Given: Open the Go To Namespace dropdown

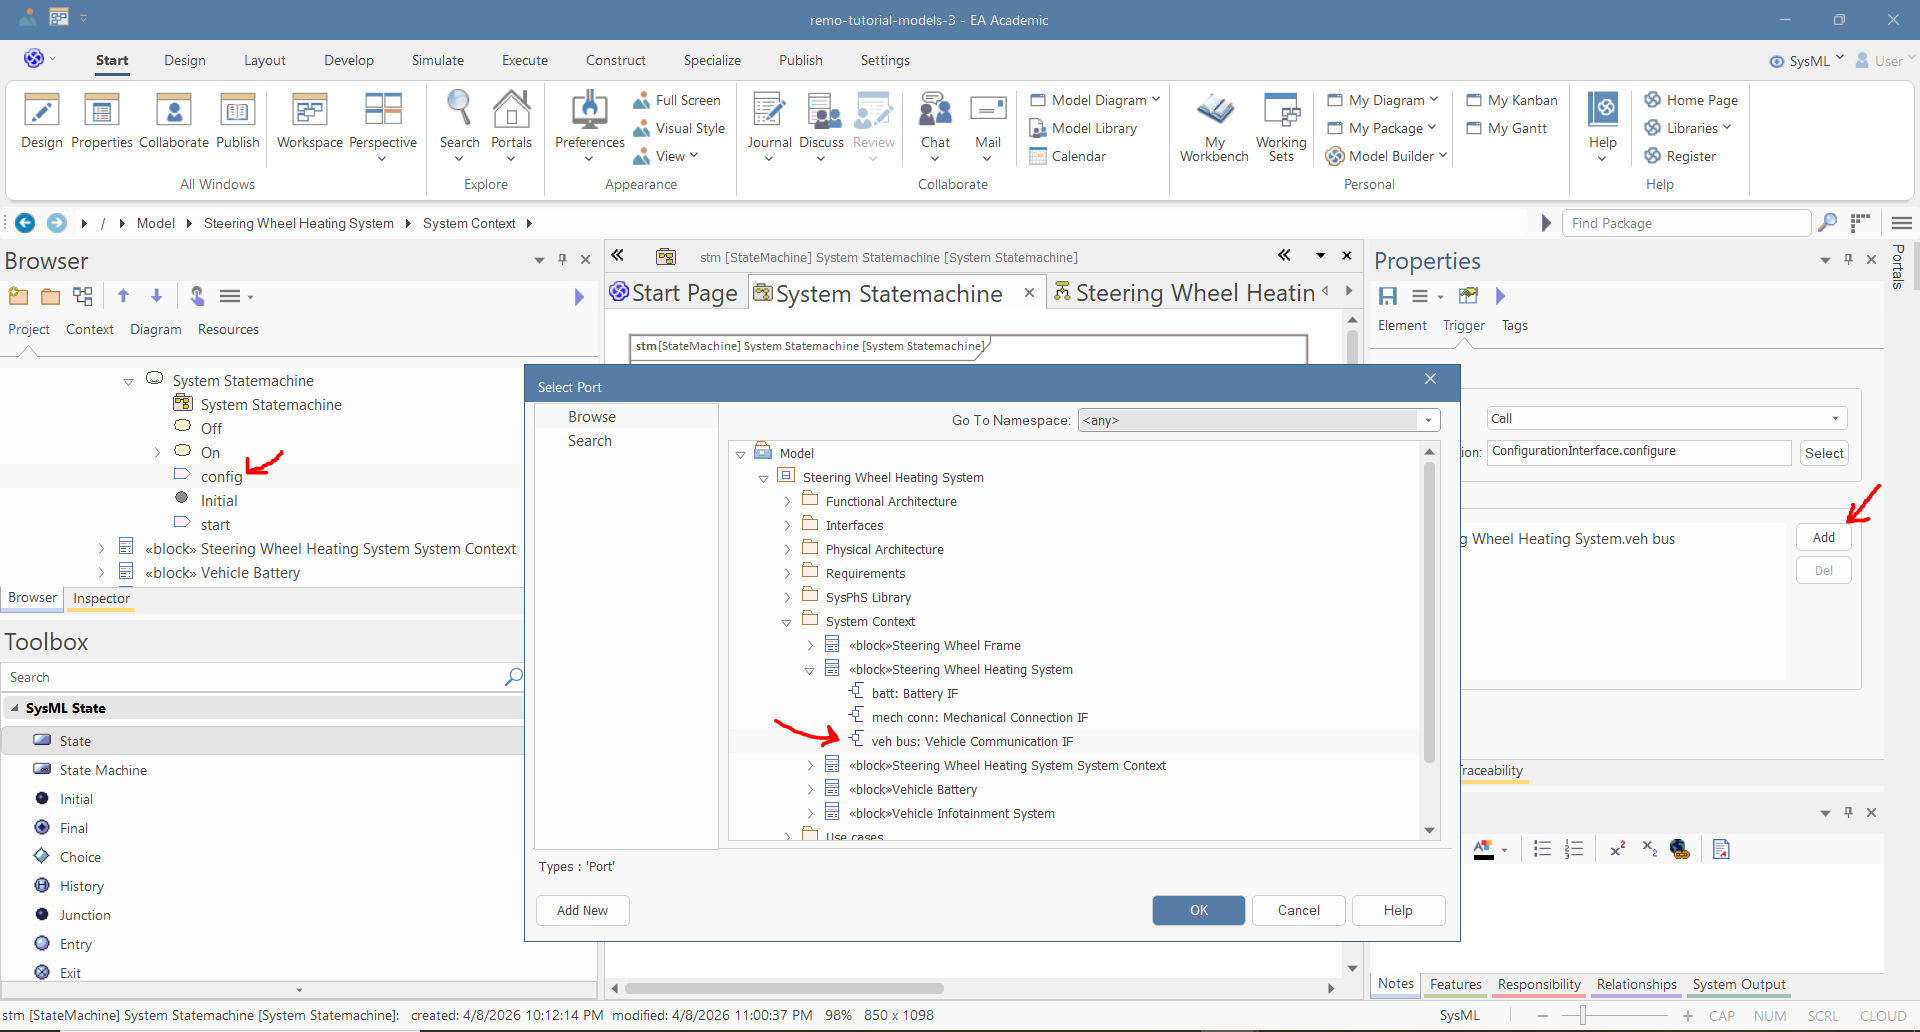Looking at the screenshot, I should pos(1428,420).
